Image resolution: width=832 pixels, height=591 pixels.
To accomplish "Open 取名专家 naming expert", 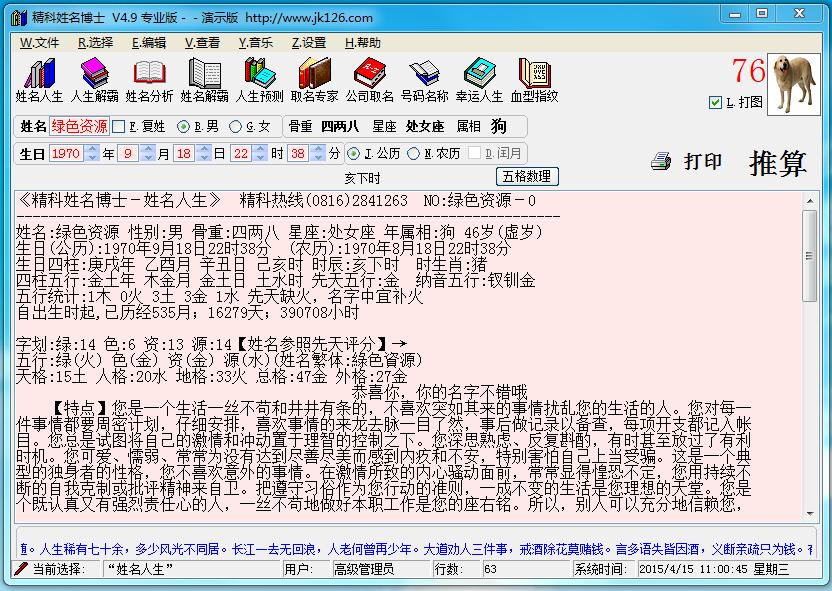I will (313, 79).
